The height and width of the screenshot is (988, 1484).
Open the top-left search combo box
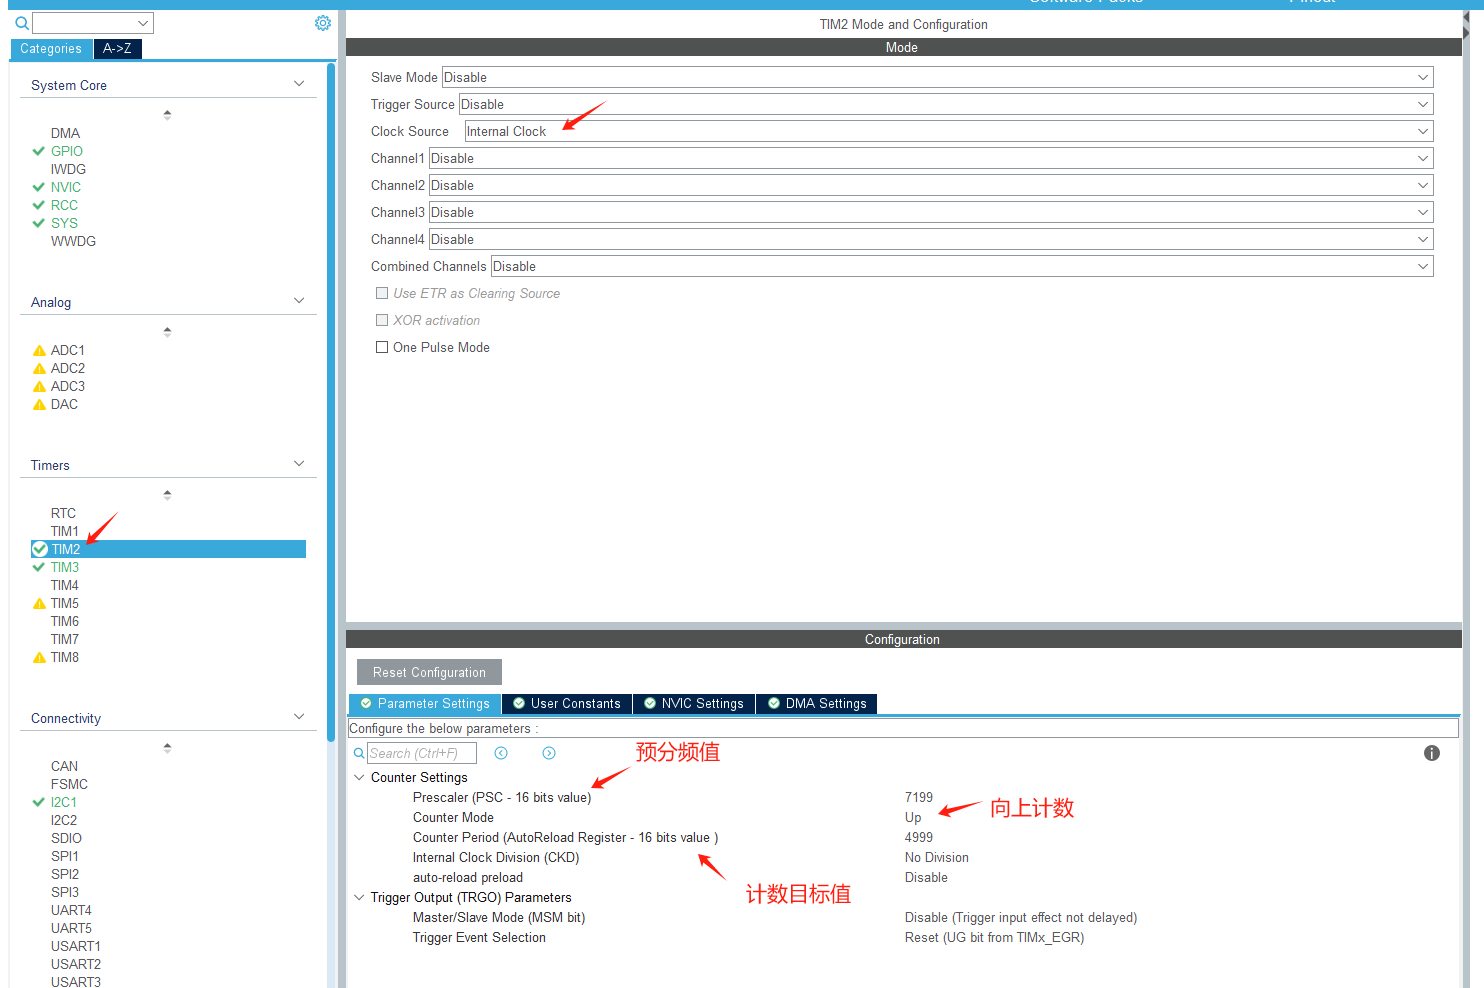click(93, 23)
